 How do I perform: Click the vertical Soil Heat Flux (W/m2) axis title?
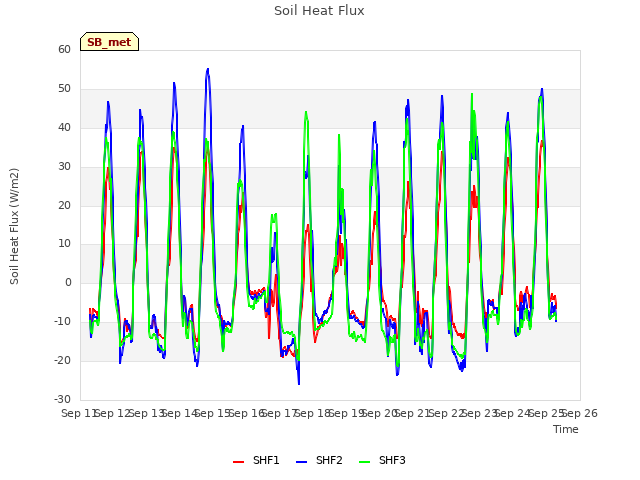14,226
